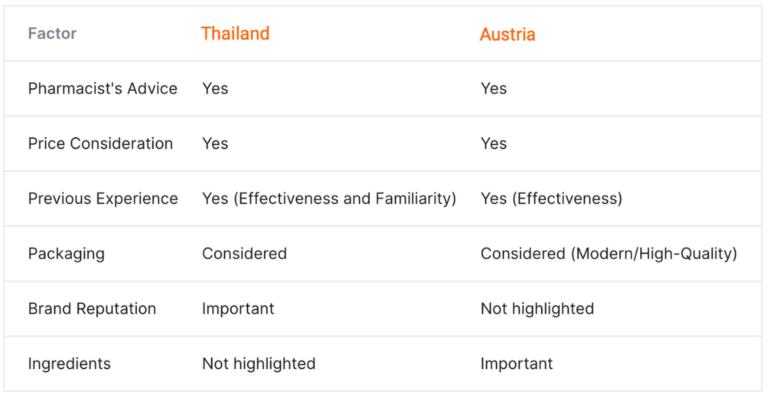Click the Factor column header
The width and height of the screenshot is (768, 398).
(52, 33)
